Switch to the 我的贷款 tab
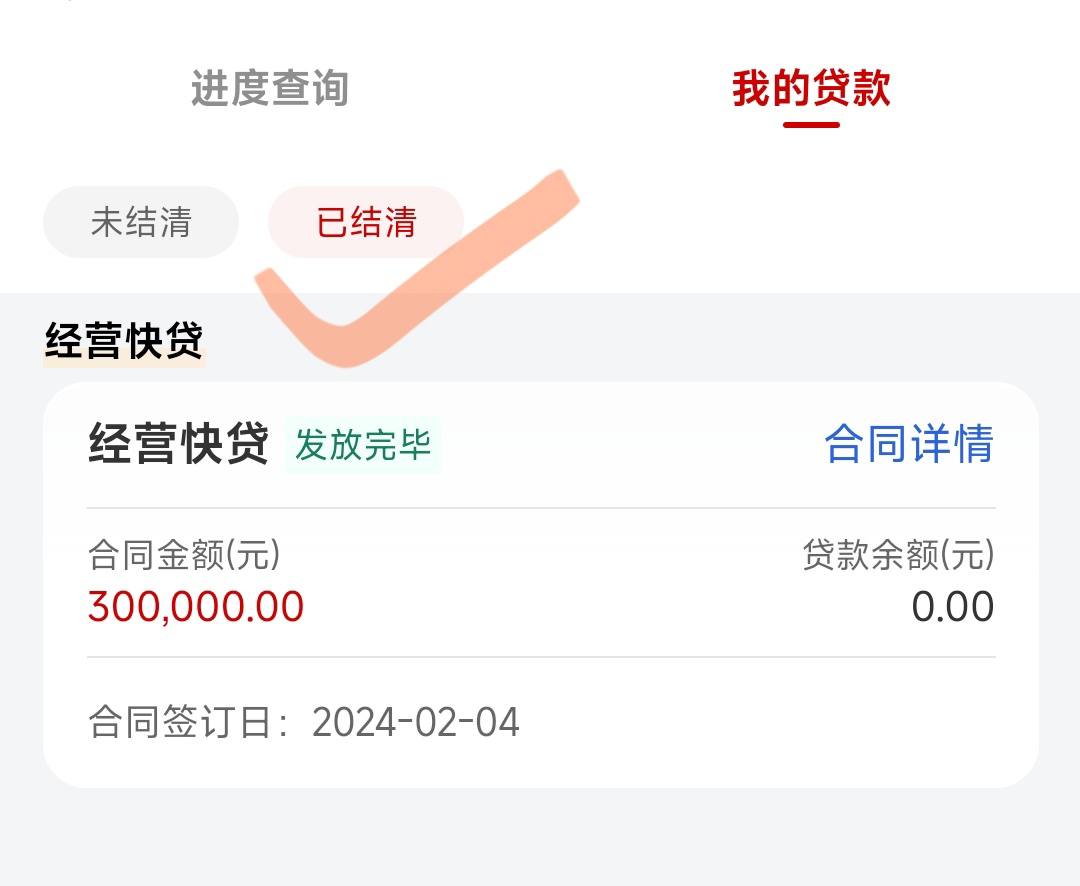 coord(810,90)
